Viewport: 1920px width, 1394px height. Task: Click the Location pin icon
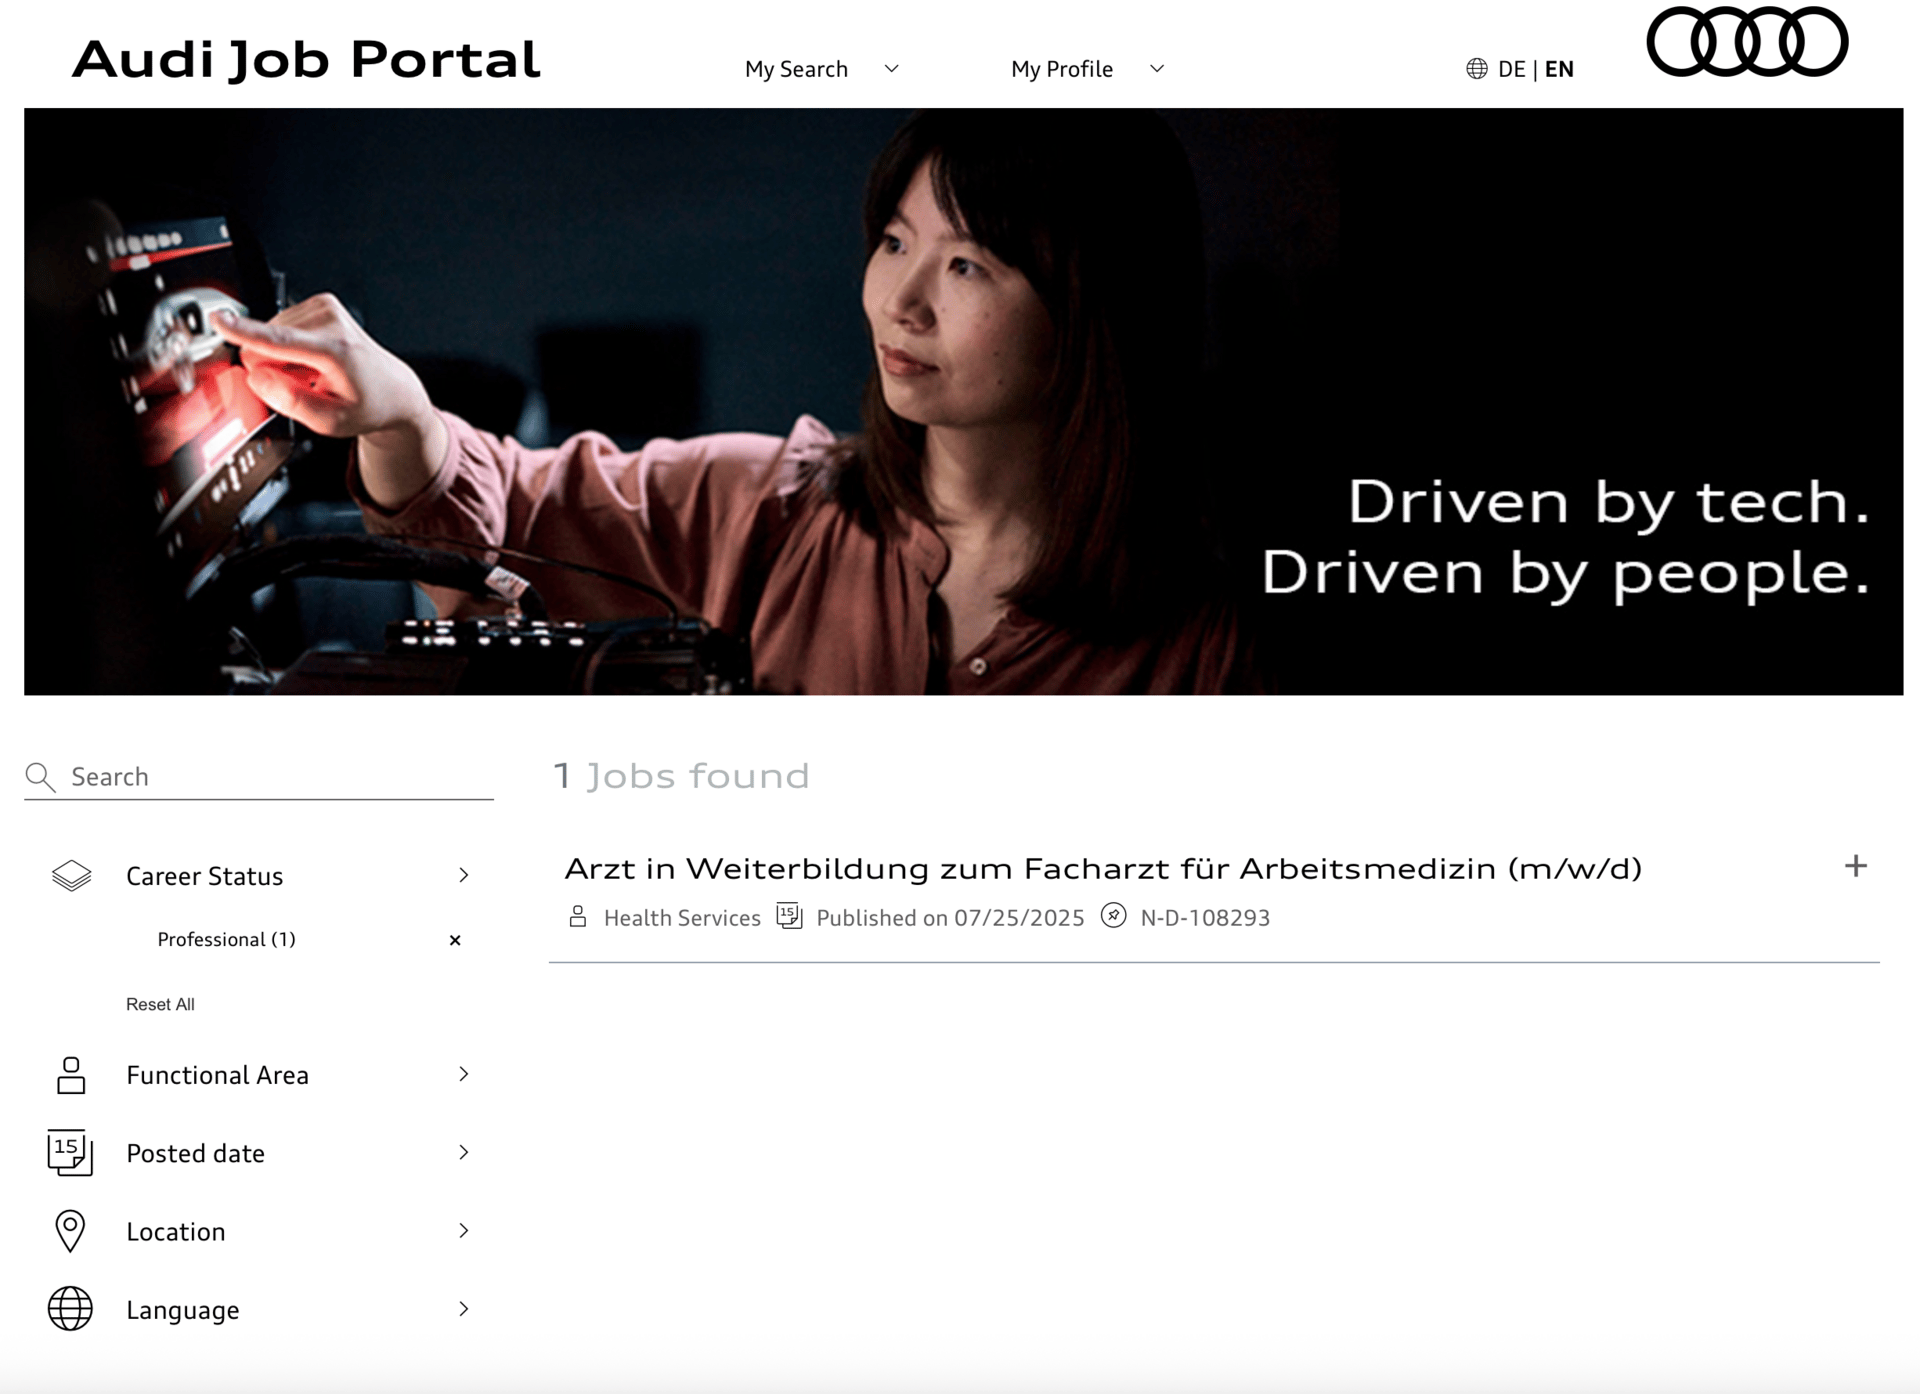coord(70,1231)
